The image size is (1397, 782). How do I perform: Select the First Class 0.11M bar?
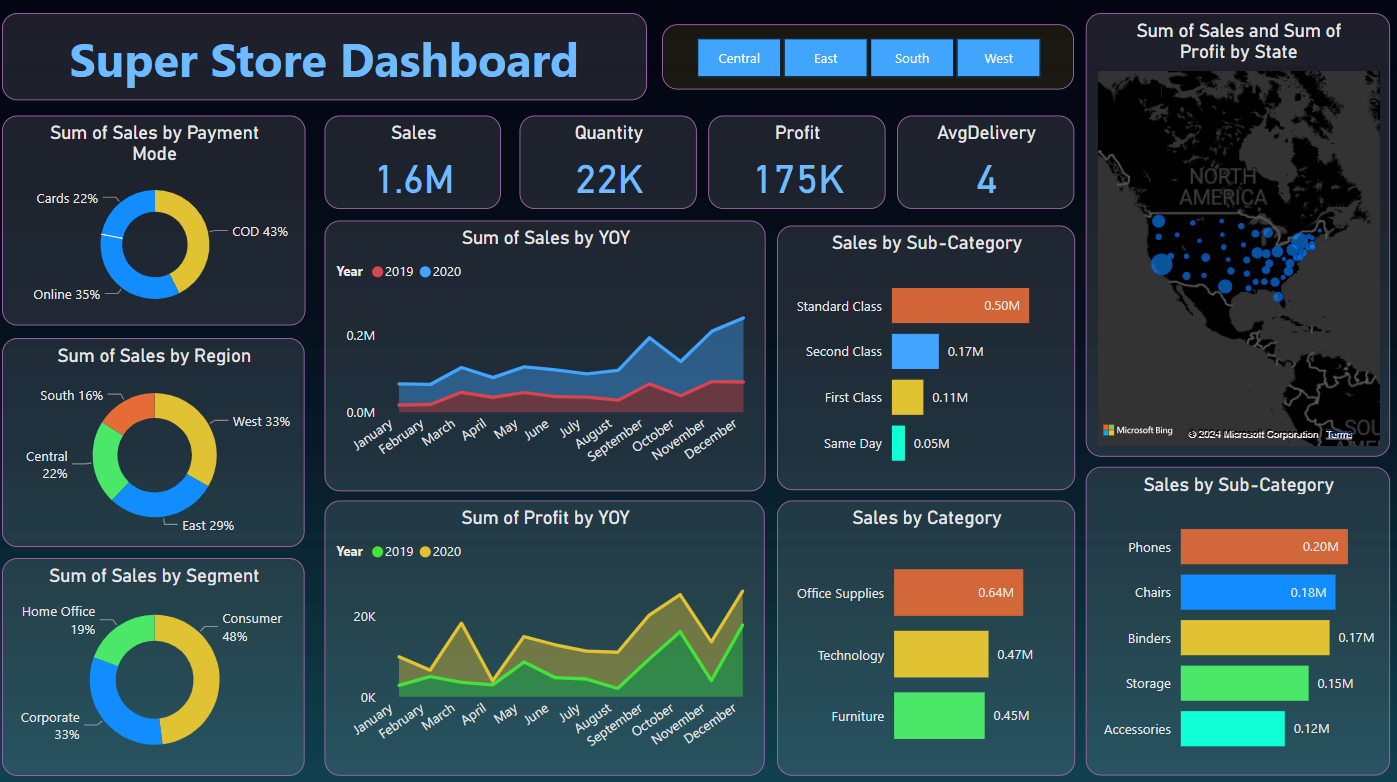907,397
